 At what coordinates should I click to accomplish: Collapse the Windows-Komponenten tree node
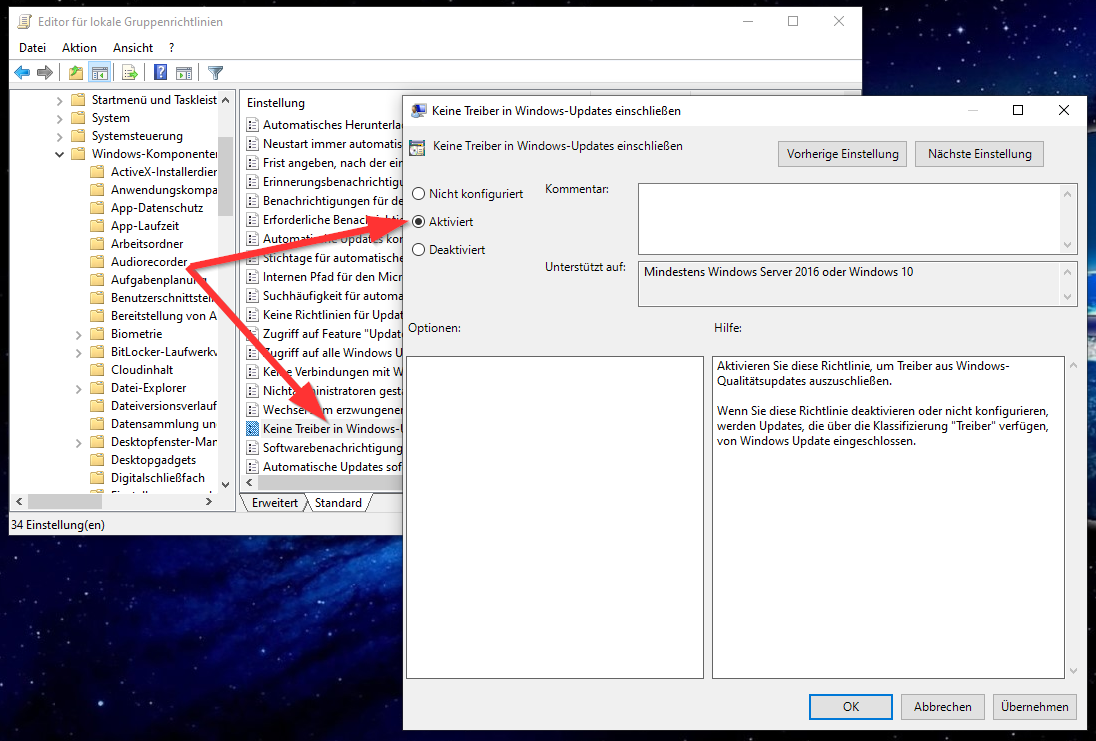(x=59, y=154)
